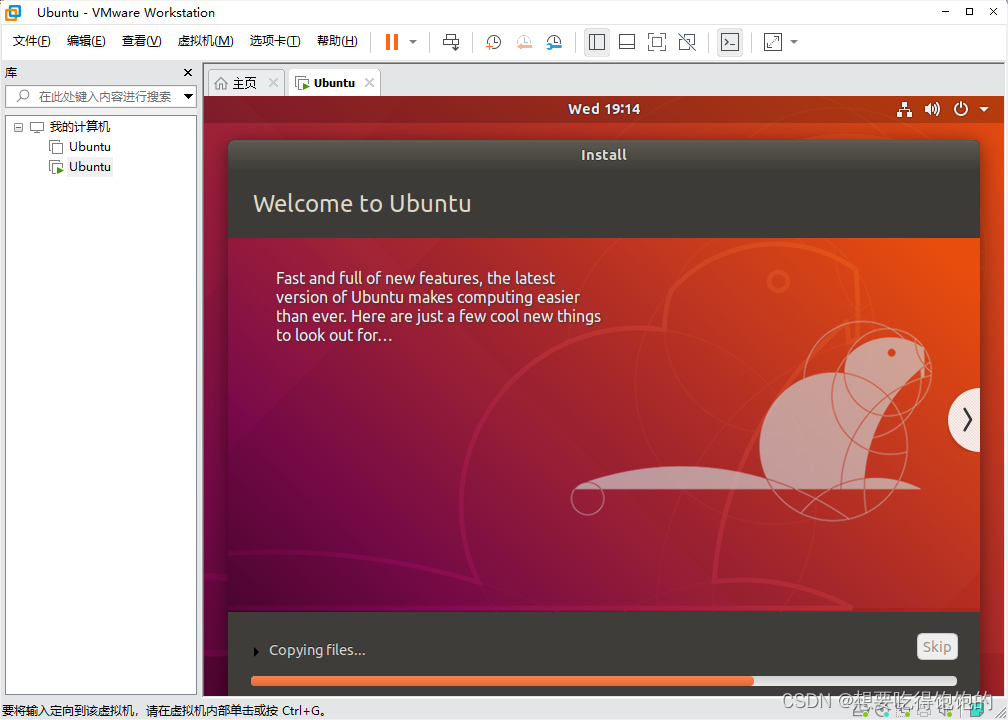
Task: Expand the Ubuntu system menu arrow
Action: [x=984, y=109]
